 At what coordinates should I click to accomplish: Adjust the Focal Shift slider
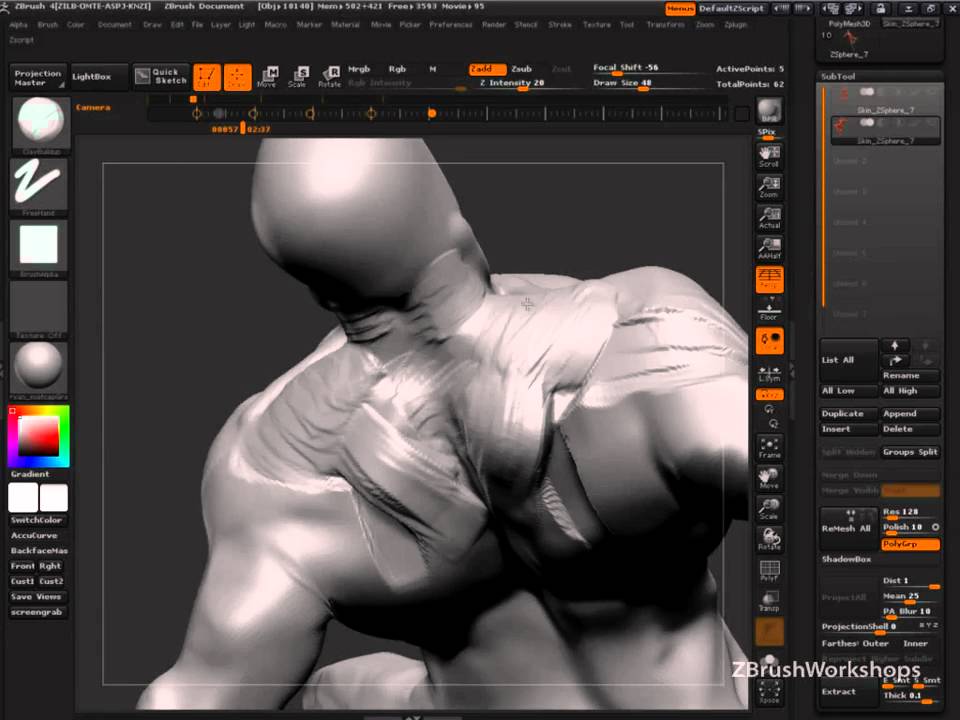pos(643,69)
